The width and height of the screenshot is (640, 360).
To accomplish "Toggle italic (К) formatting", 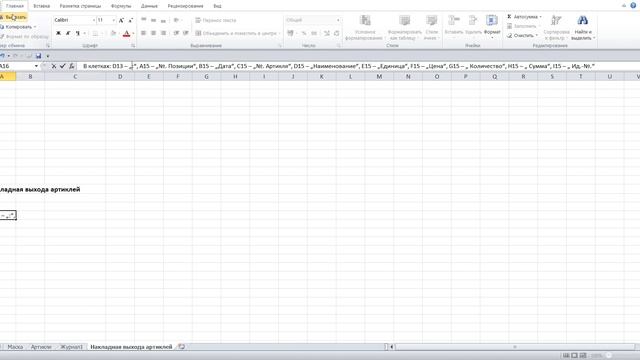I will [68, 33].
